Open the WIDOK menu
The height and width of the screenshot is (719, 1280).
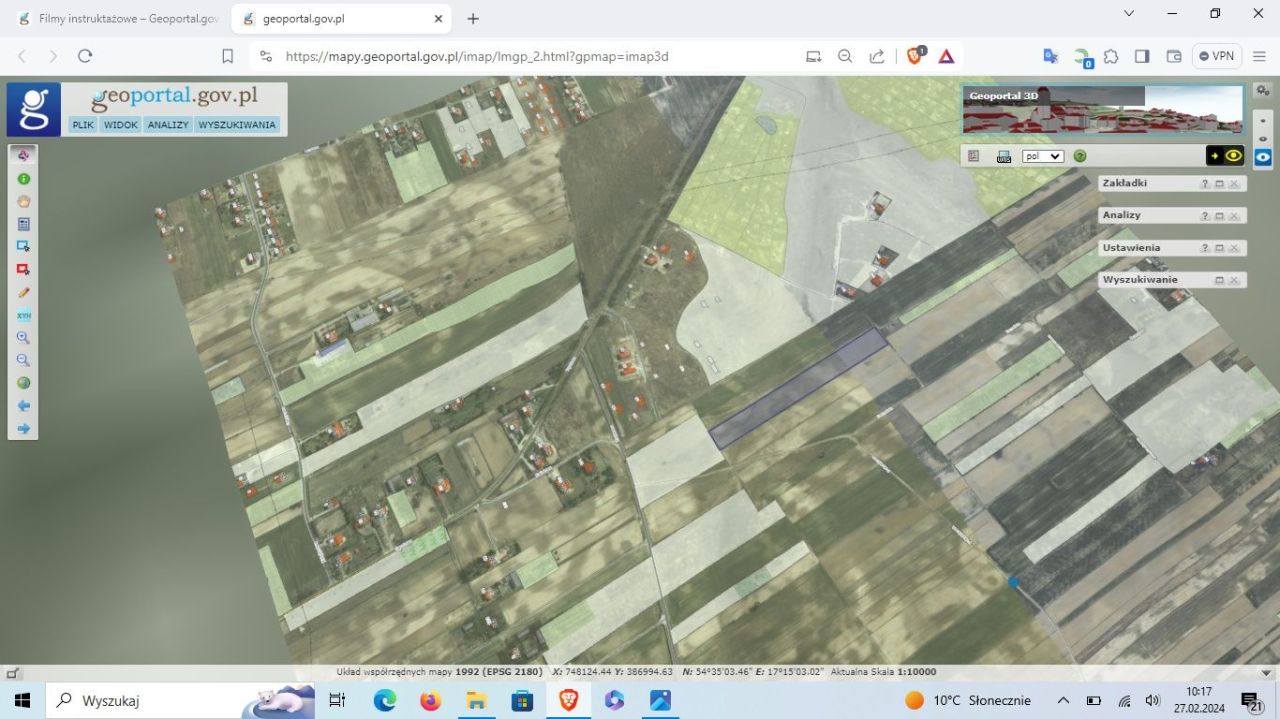121,125
